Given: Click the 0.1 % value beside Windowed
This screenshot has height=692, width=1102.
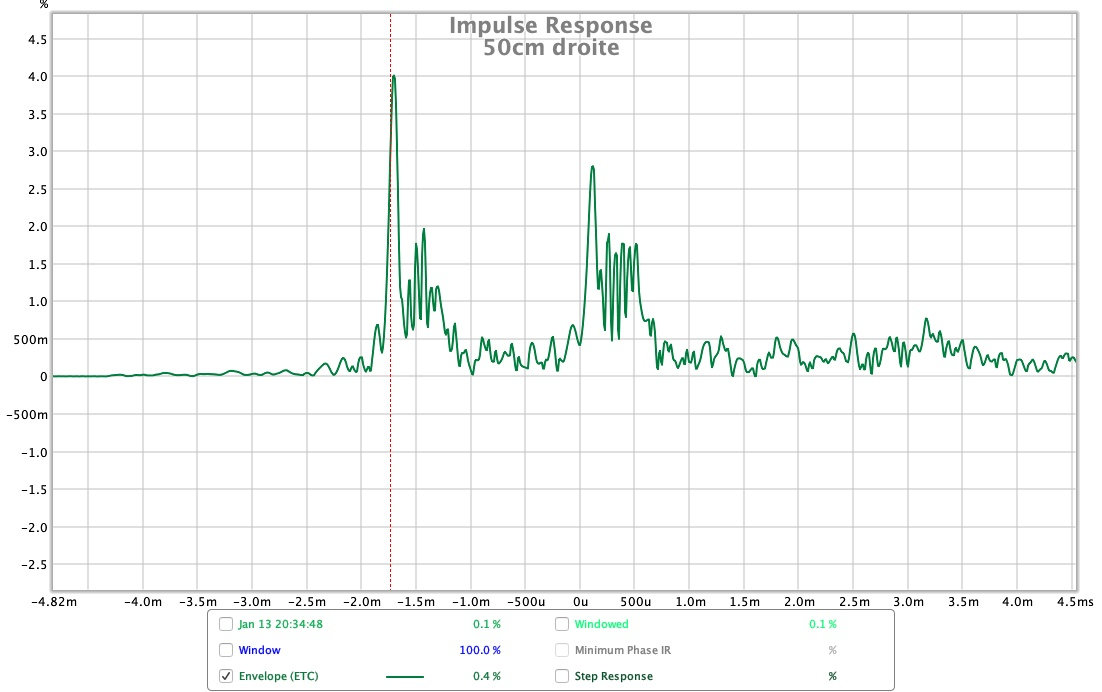Looking at the screenshot, I should (x=823, y=624).
